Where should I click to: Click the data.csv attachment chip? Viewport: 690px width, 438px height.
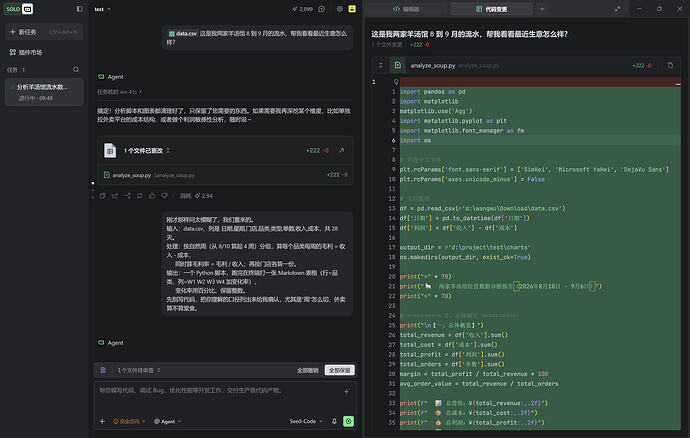point(183,33)
